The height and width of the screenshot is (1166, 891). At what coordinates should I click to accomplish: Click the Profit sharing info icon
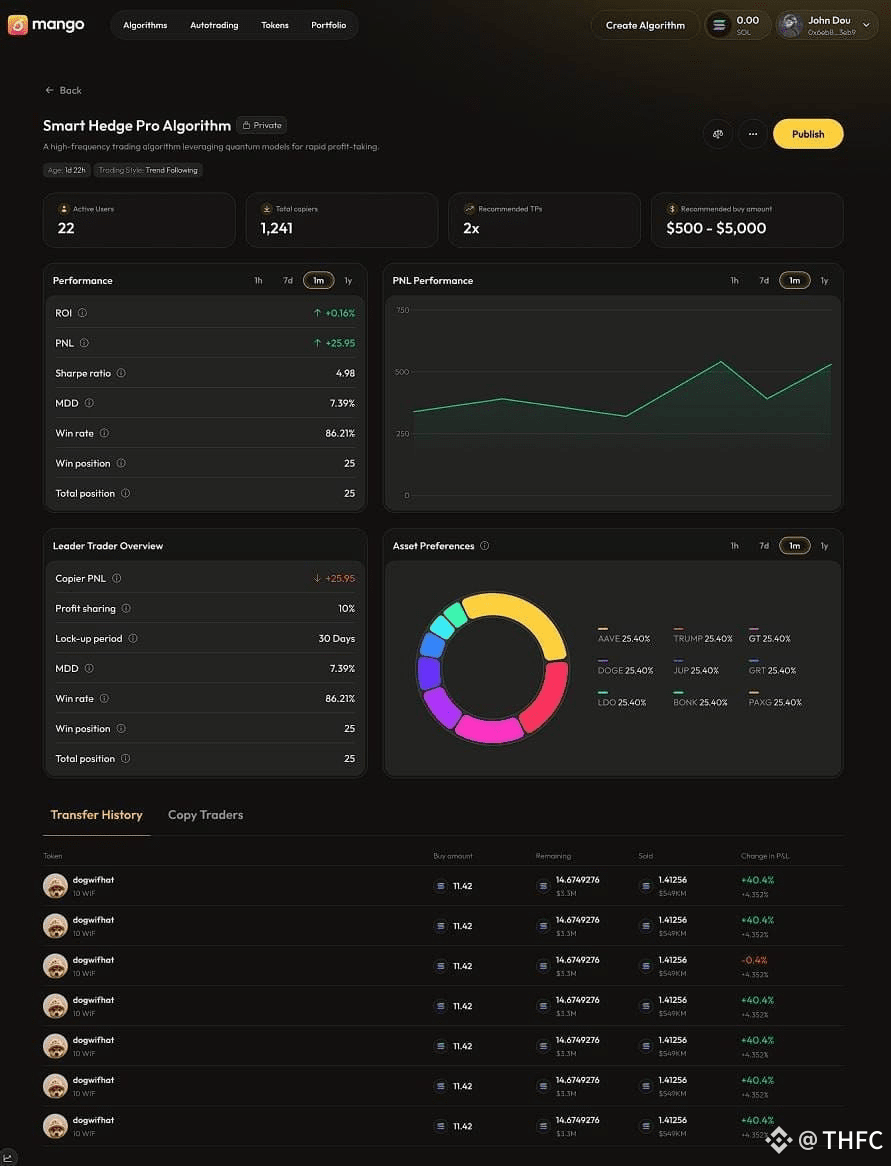126,608
